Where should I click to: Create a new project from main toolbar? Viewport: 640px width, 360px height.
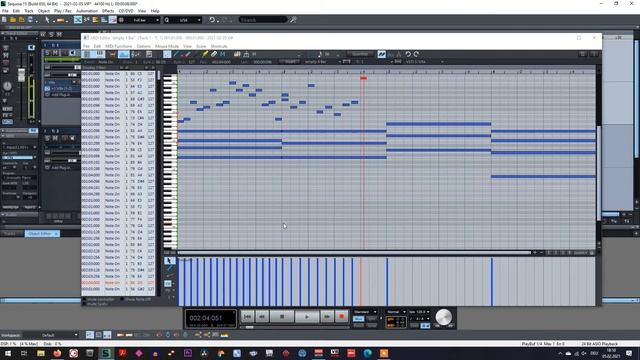click(4, 20)
